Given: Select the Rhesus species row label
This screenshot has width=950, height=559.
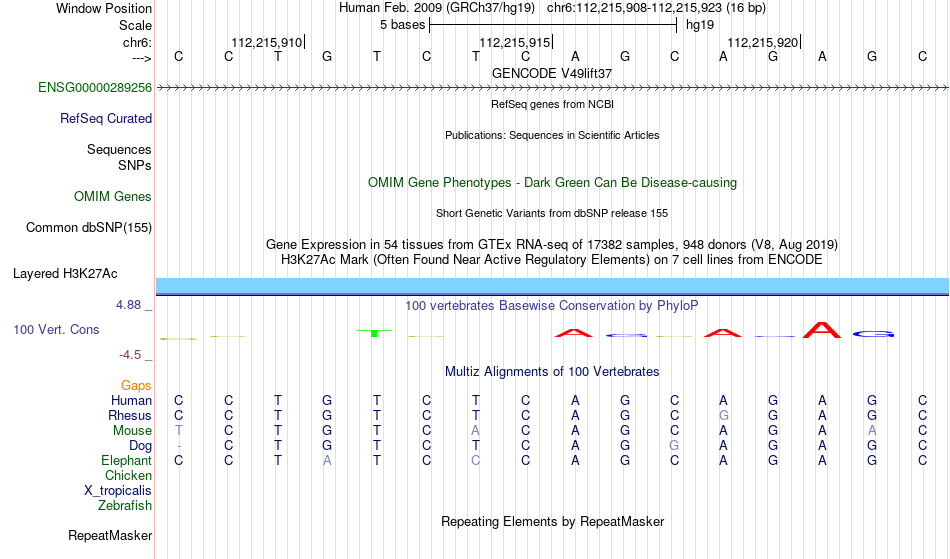Looking at the screenshot, I should pos(130,416).
